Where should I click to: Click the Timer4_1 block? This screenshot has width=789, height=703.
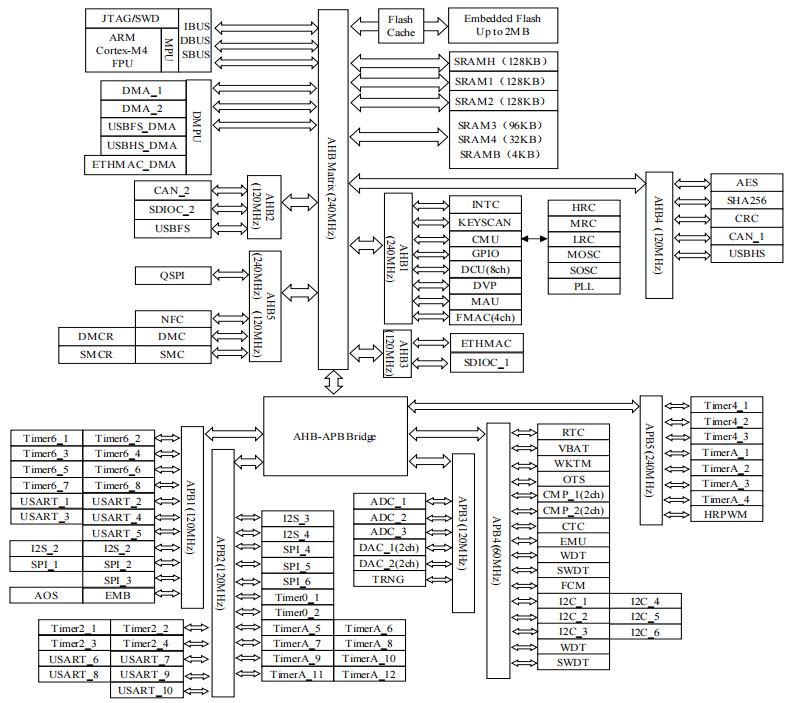point(726,405)
